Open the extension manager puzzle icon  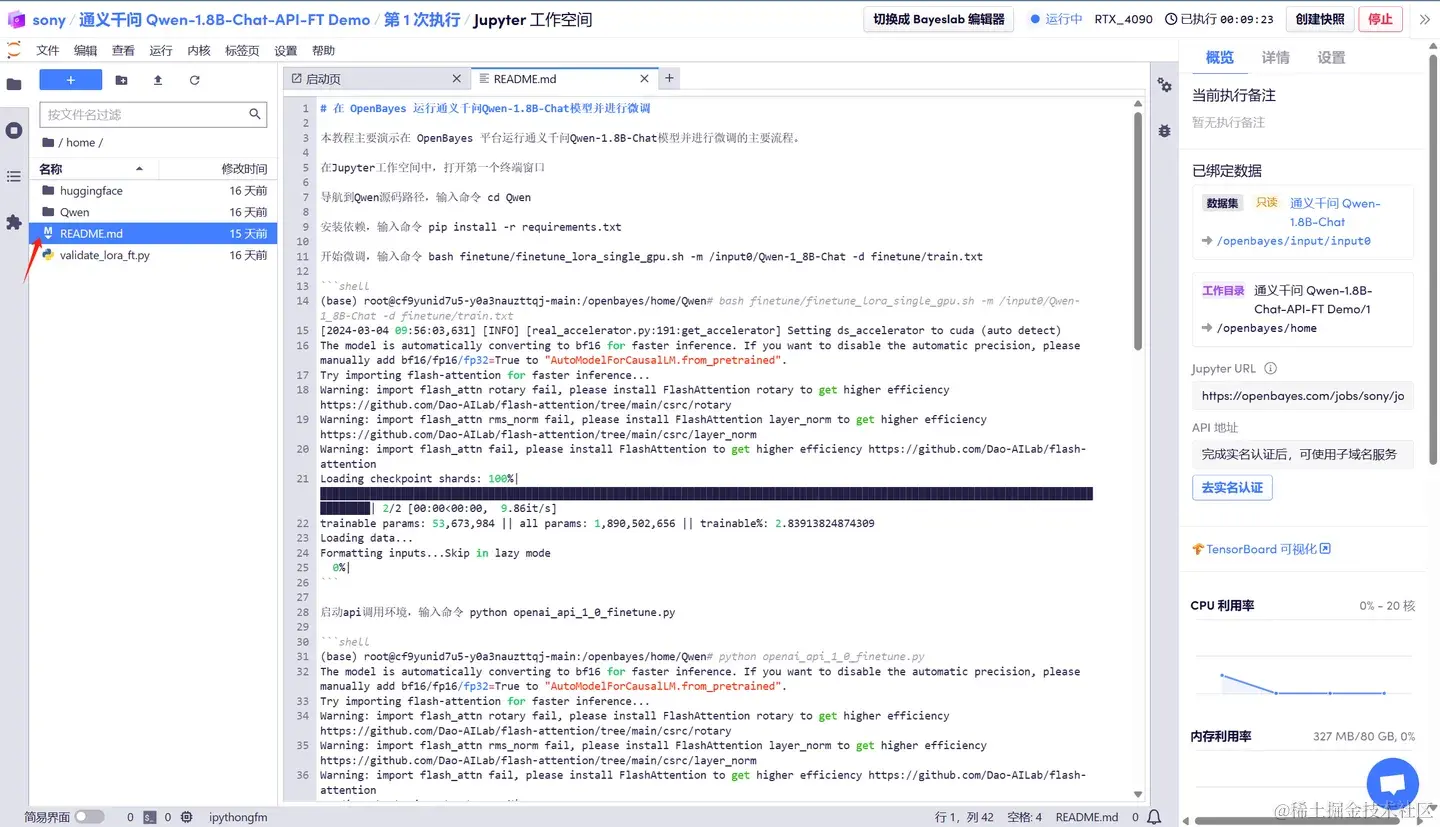pos(14,222)
